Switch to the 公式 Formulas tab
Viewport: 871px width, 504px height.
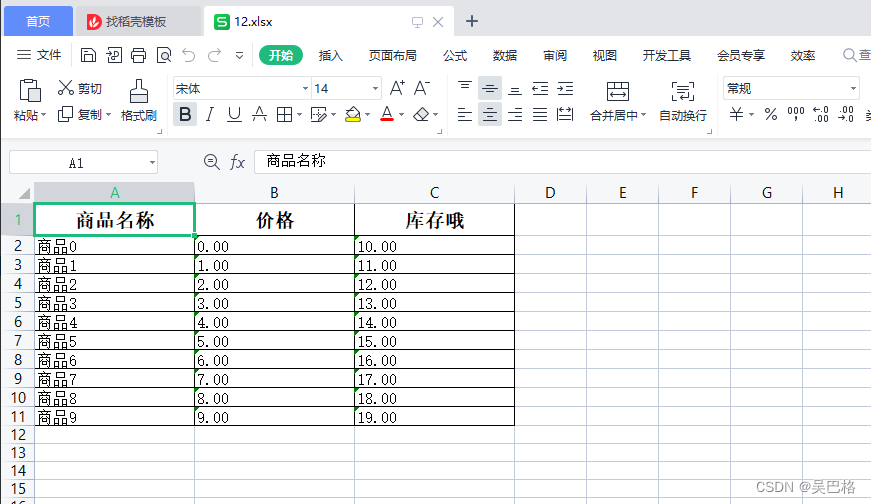pos(455,56)
